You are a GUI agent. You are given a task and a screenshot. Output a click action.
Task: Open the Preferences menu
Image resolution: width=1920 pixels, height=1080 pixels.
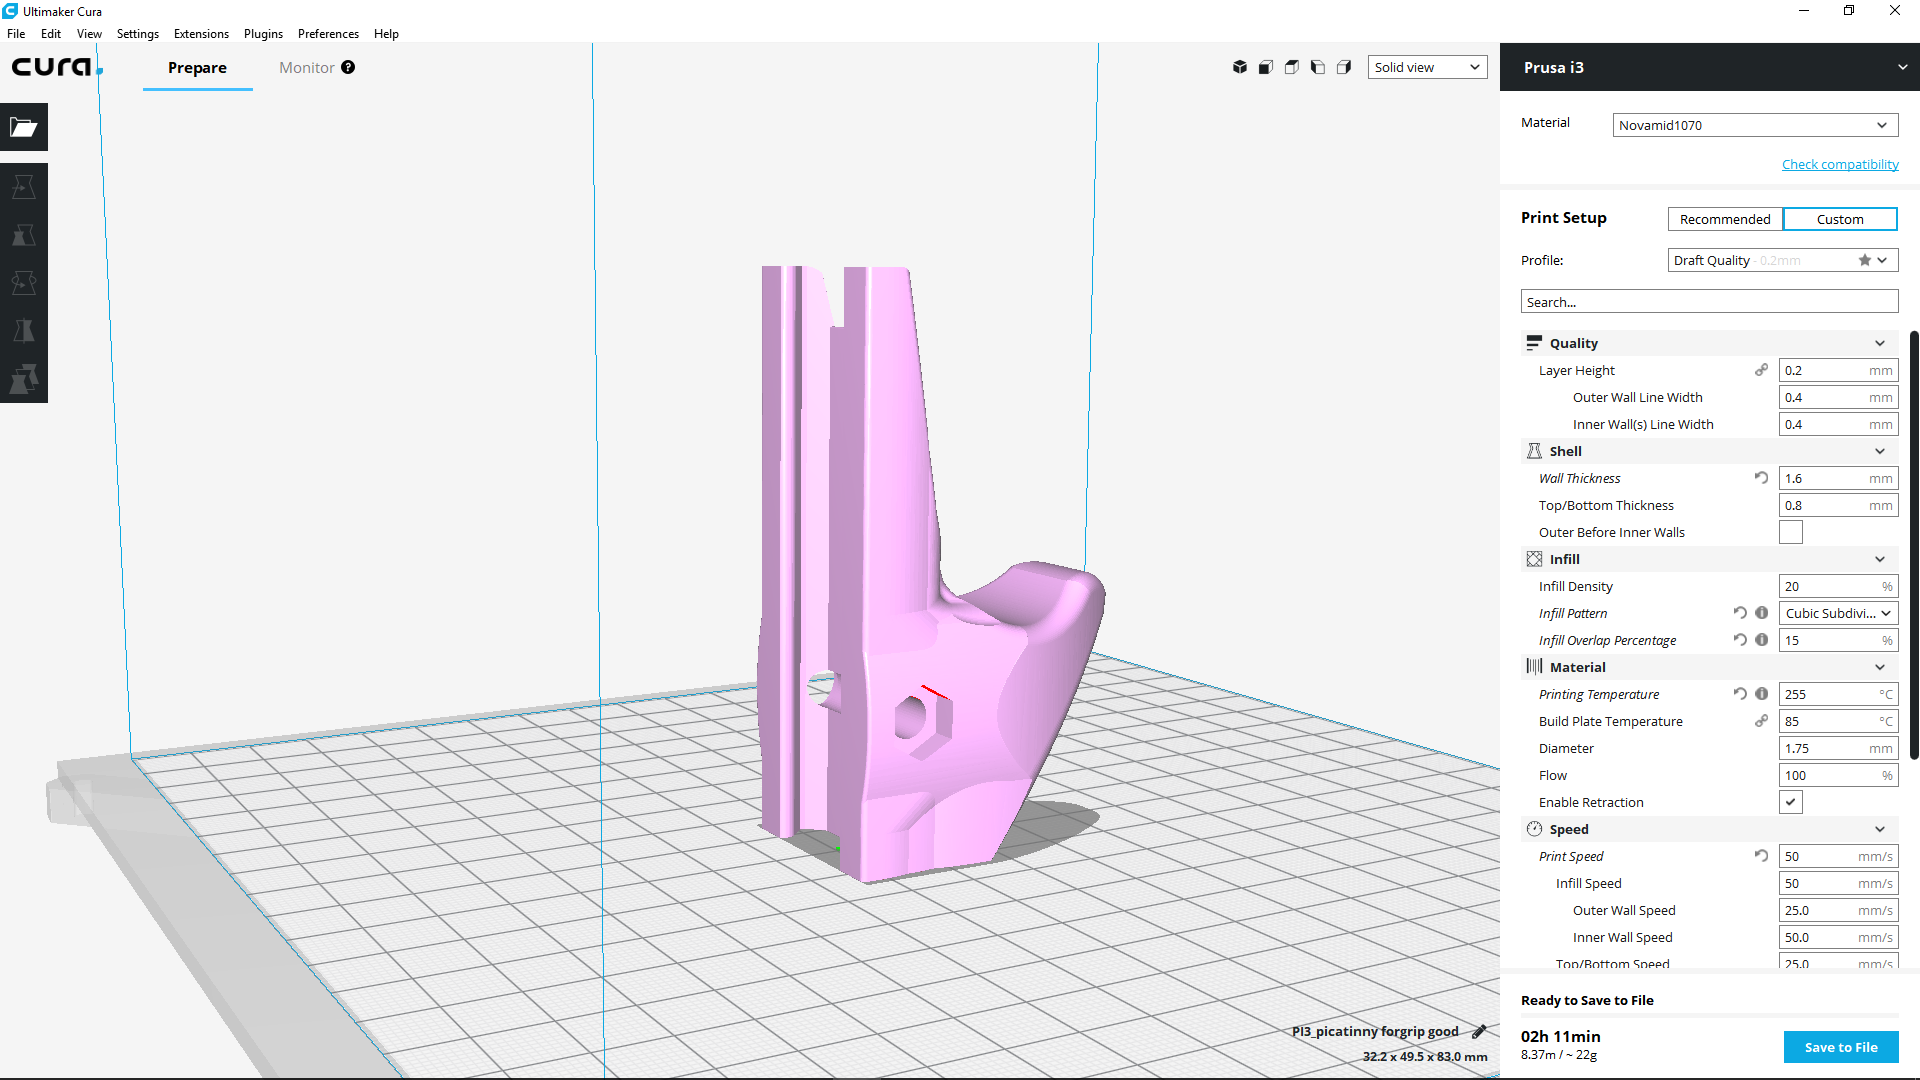coord(328,33)
